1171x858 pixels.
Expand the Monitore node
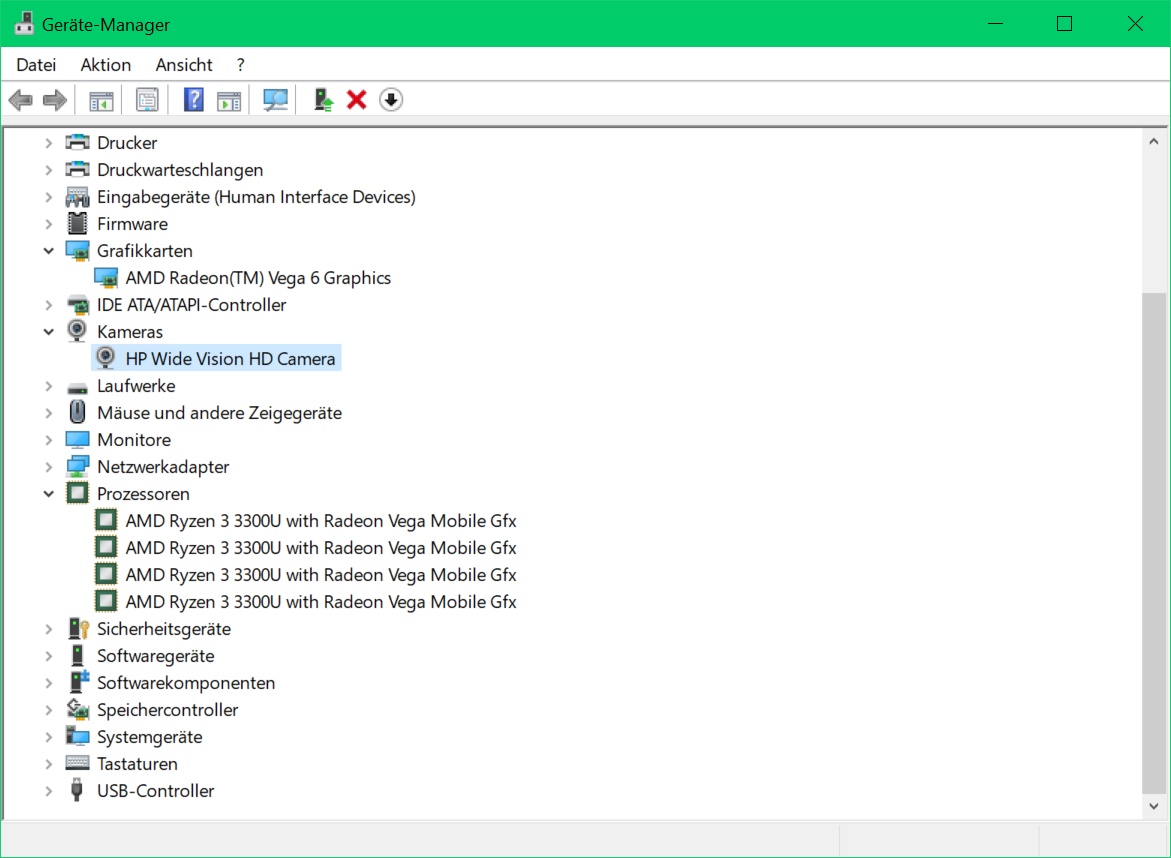[49, 440]
